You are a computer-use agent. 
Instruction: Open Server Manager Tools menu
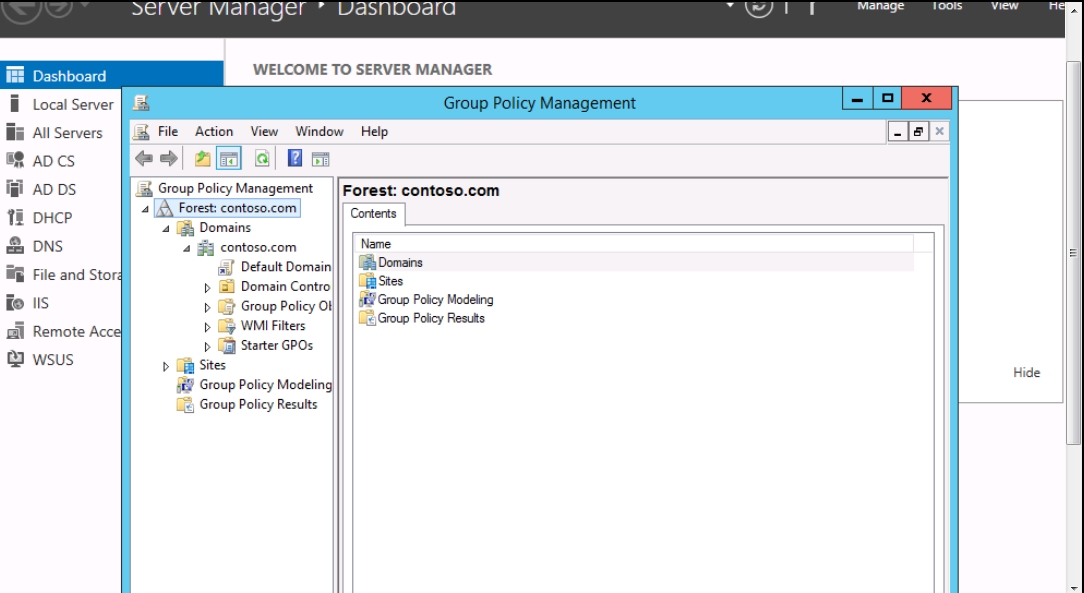click(946, 6)
